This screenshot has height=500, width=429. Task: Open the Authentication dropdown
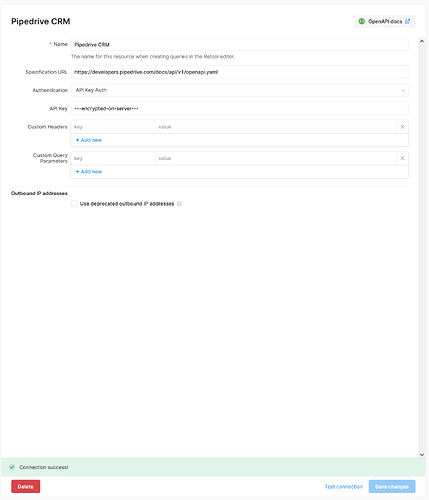pos(240,90)
